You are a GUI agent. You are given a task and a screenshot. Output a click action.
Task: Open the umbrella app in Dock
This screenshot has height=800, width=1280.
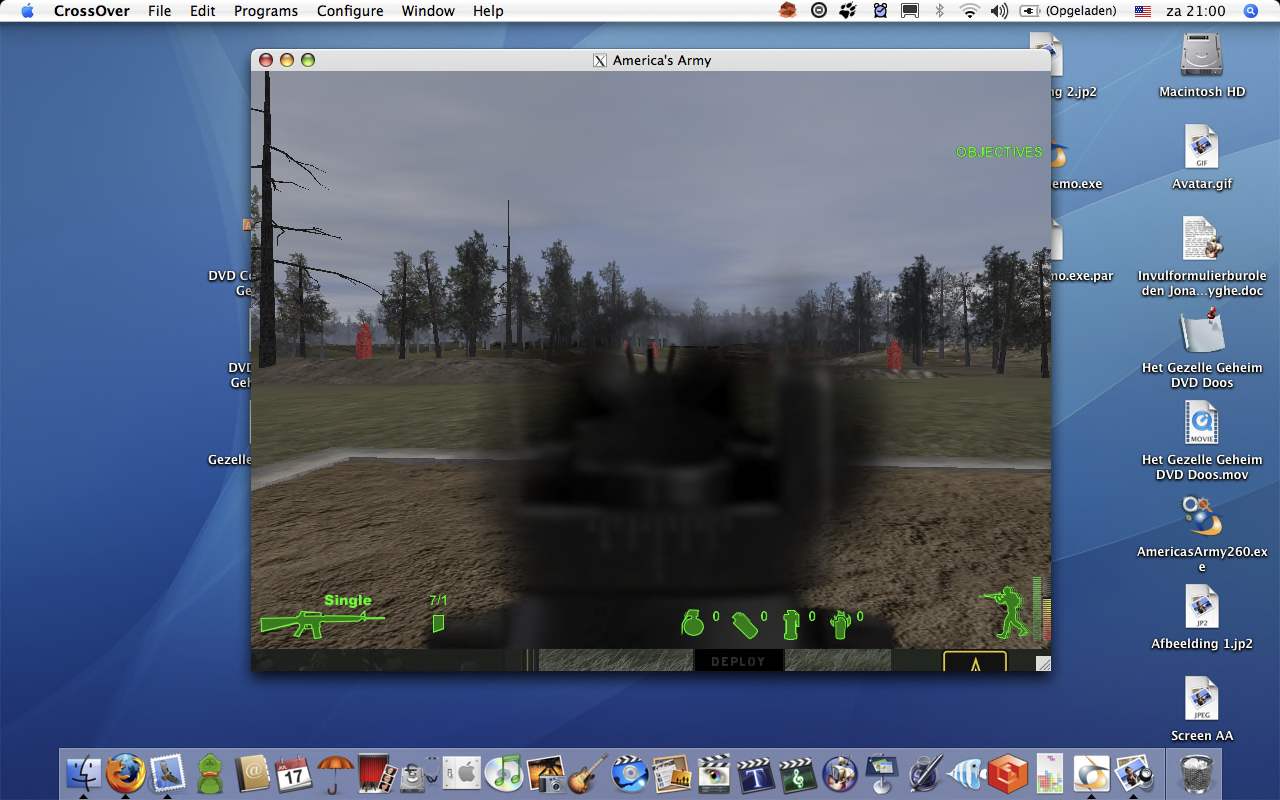[337, 773]
